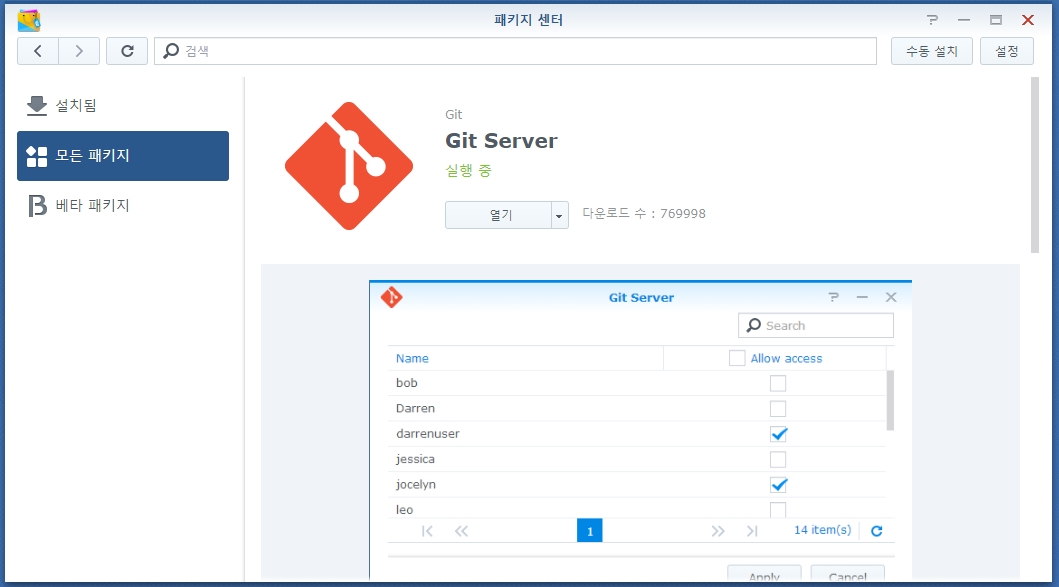This screenshot has width=1059, height=587.
Task: Select 베타 패키지 beta packages
Action: pyautogui.click(x=123, y=205)
